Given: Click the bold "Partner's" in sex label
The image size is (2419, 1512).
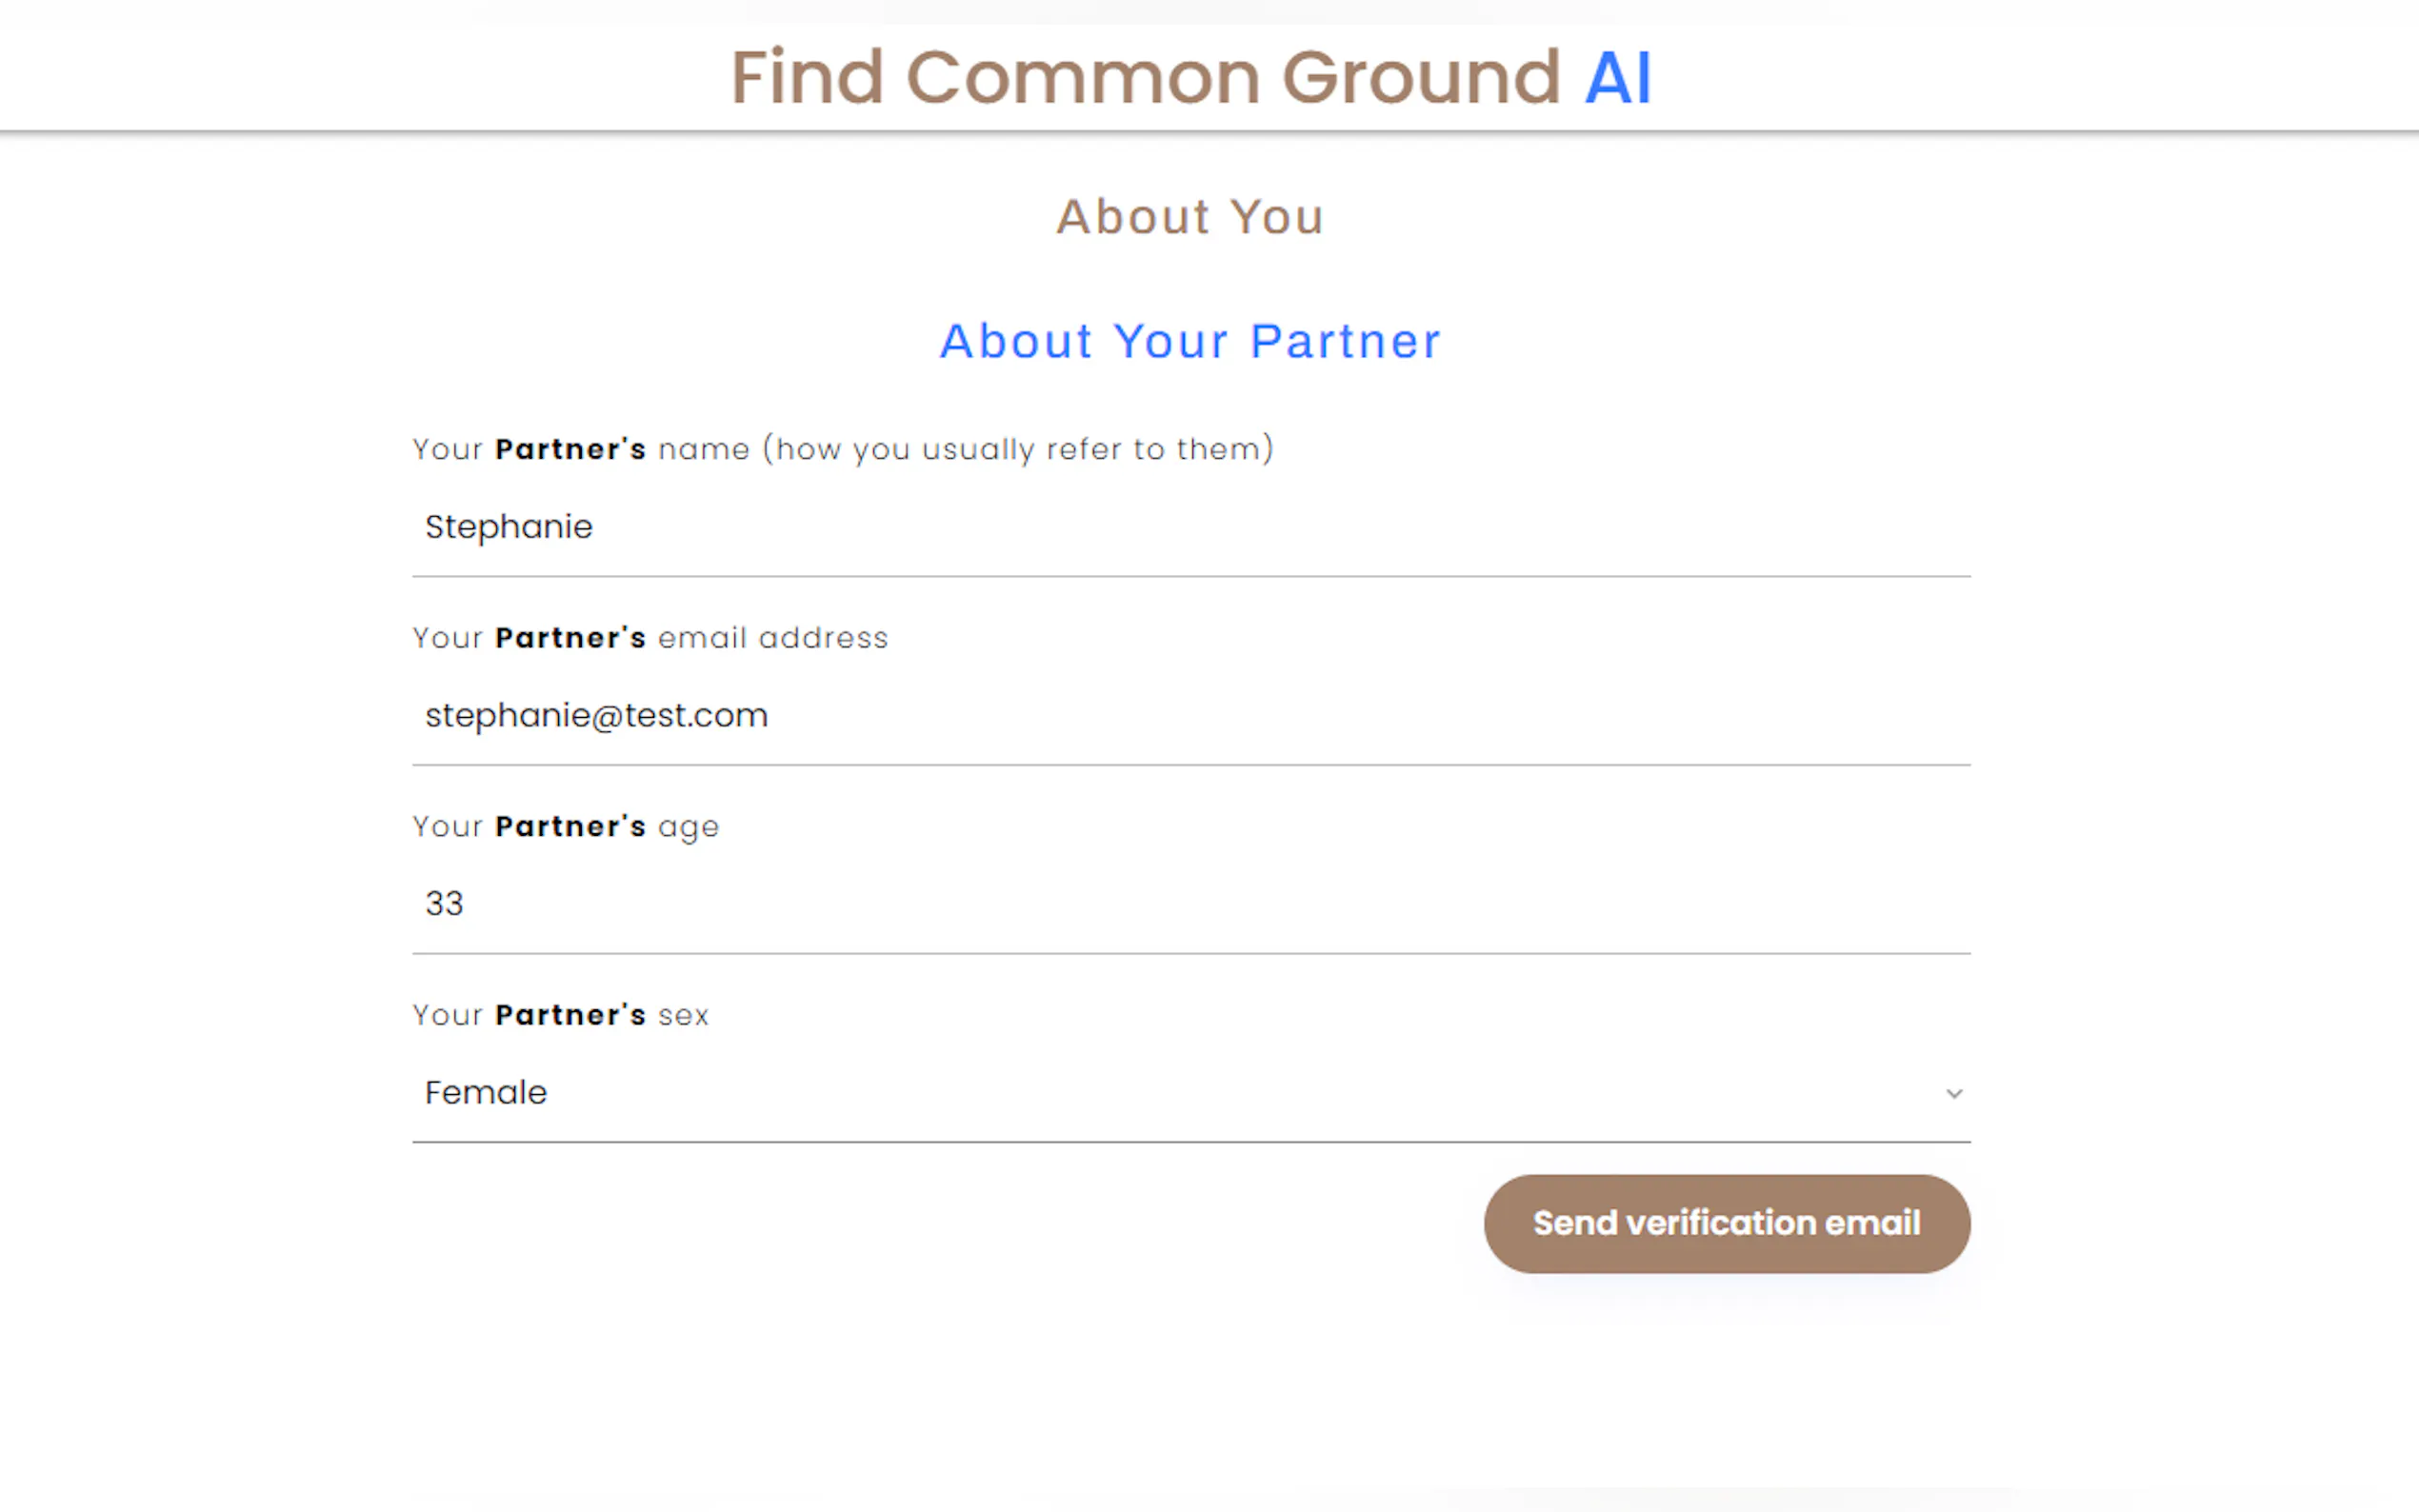Looking at the screenshot, I should (570, 1016).
